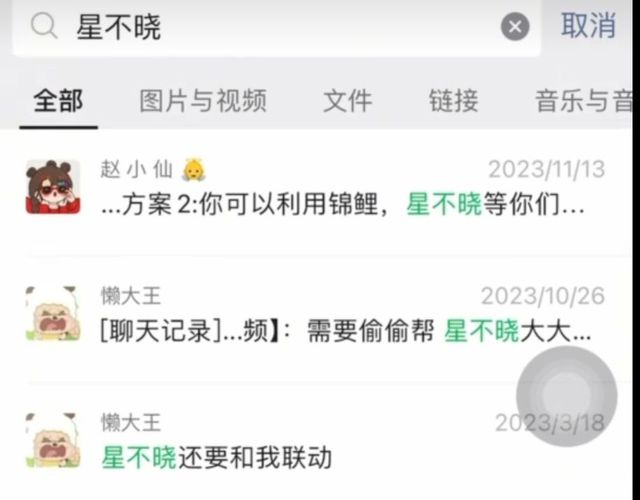
Task: Click the emoji beside 赵小仙 name
Action: pyautogui.click(x=194, y=169)
